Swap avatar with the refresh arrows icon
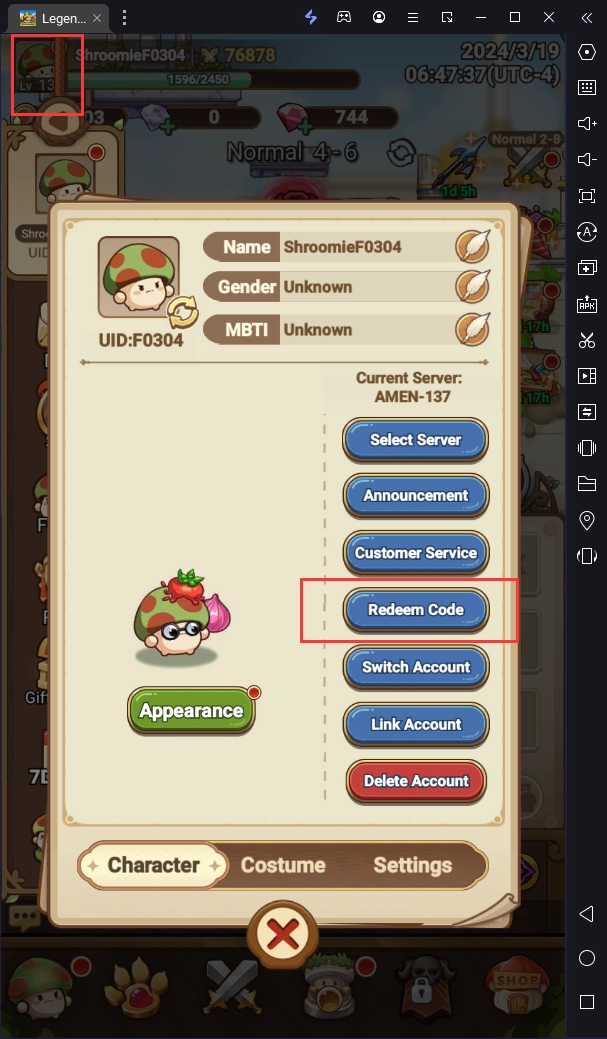607x1039 pixels. click(x=182, y=313)
